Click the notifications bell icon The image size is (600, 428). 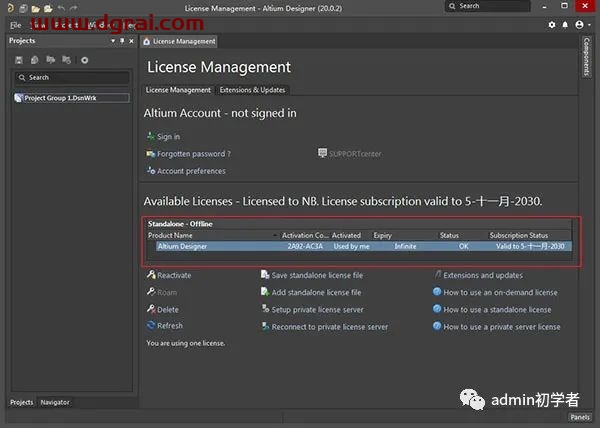coord(564,23)
